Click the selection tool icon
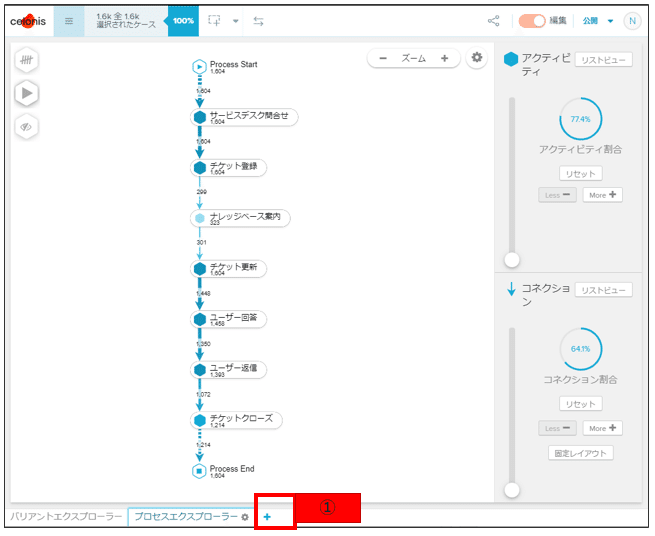 [214, 21]
